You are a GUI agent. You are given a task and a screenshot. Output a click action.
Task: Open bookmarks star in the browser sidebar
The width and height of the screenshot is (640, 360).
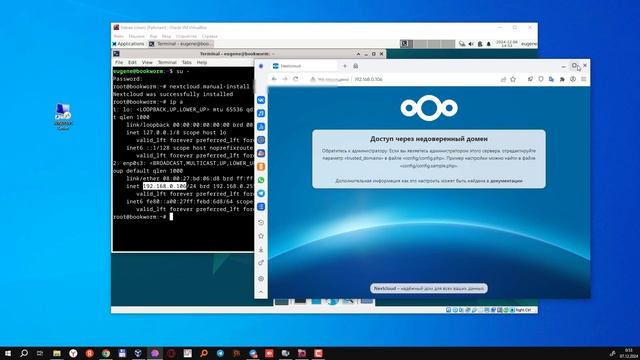click(x=261, y=236)
